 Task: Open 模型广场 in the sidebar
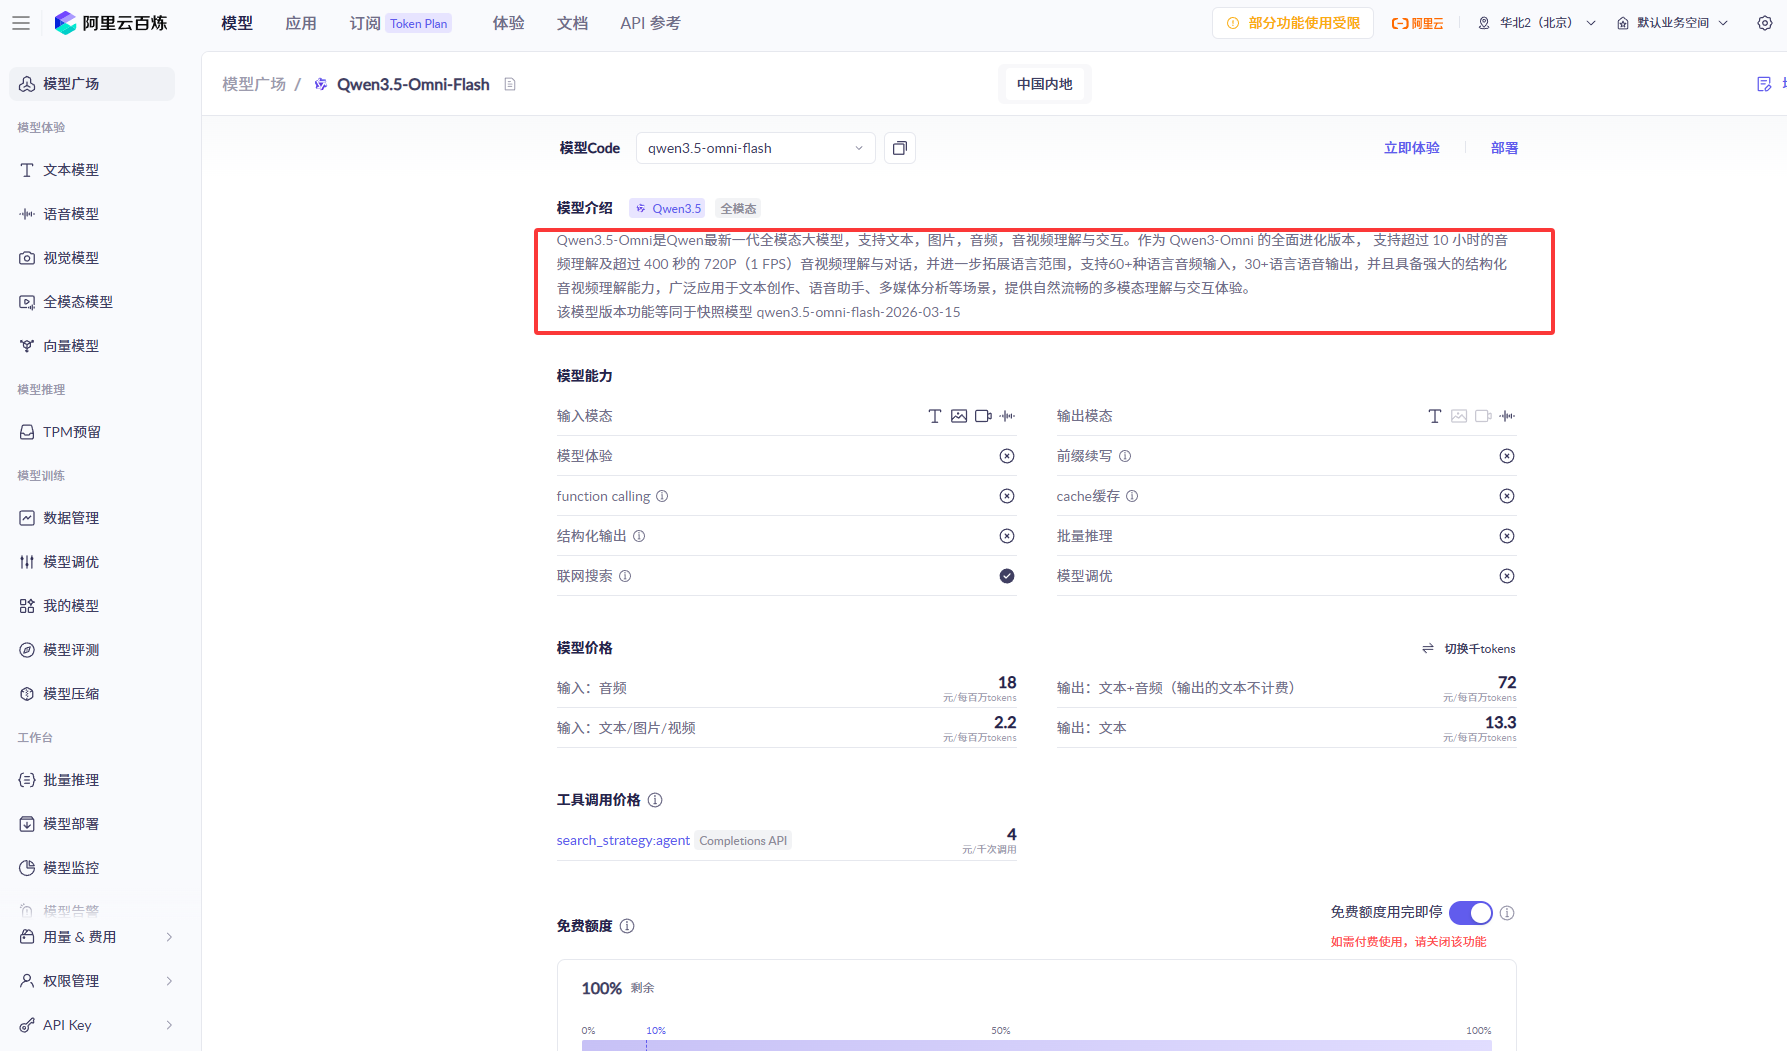pyautogui.click(x=92, y=84)
